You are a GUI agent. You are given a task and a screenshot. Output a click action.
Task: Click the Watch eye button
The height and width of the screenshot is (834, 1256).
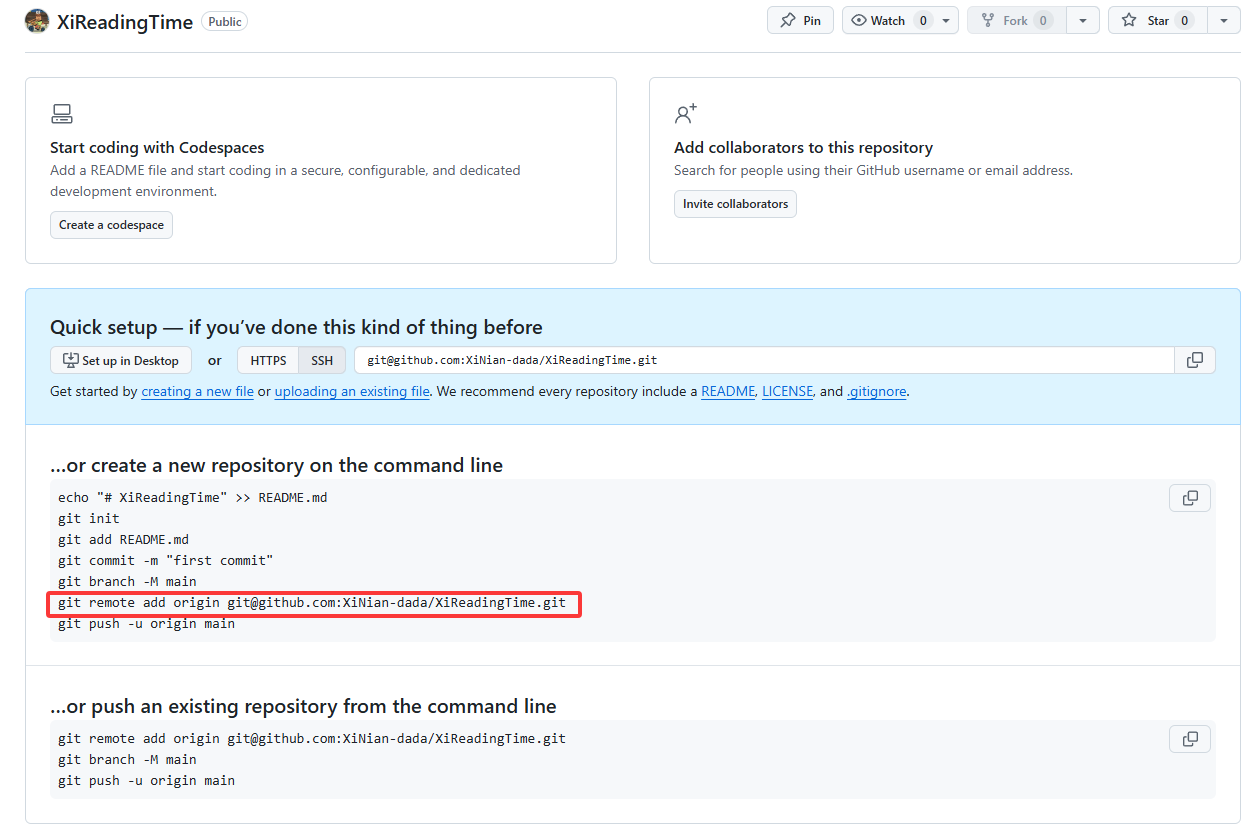tap(877, 20)
